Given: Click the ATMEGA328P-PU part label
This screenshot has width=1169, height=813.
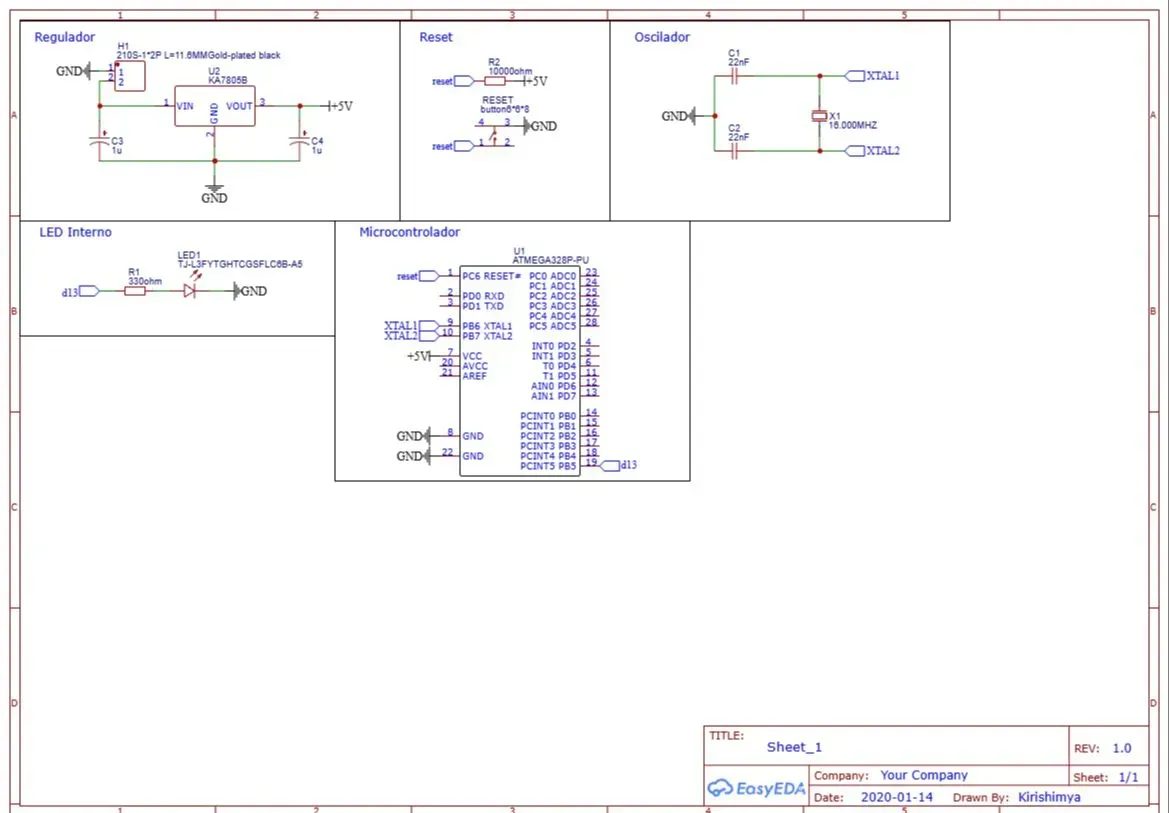Looking at the screenshot, I should [550, 260].
